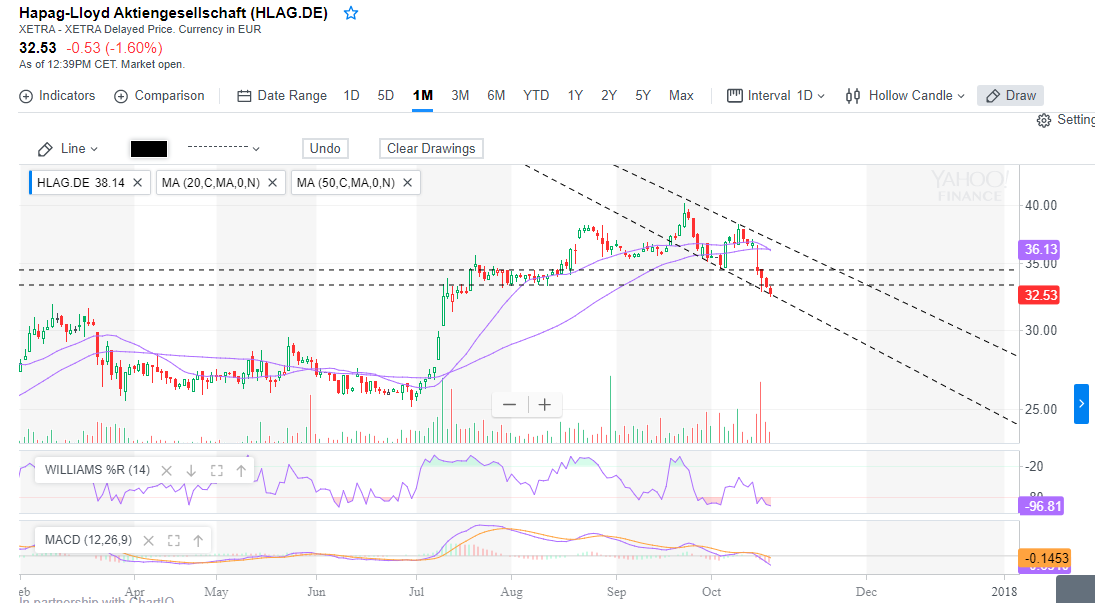Select the 6M time range

tap(496, 96)
